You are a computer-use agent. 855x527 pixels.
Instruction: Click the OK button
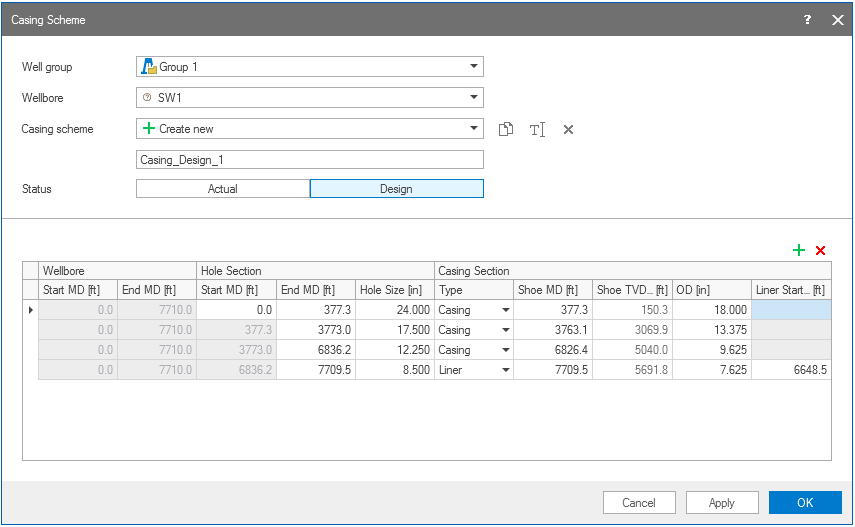[805, 503]
